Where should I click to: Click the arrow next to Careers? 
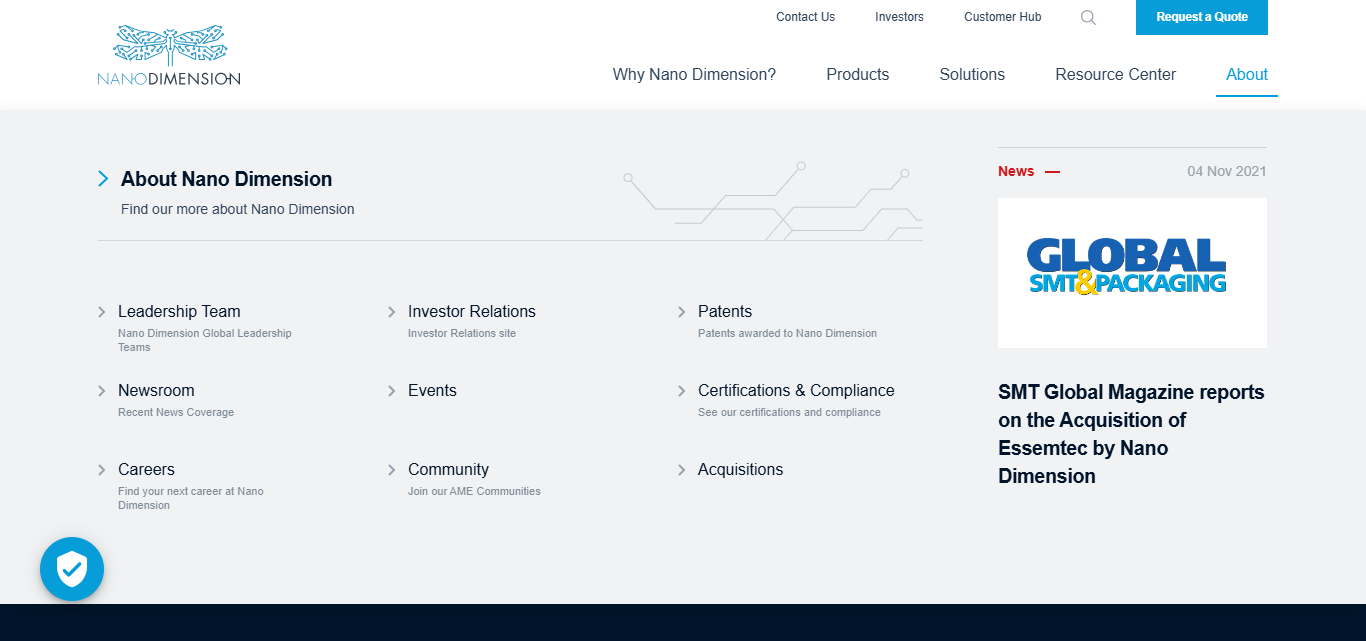pos(102,470)
